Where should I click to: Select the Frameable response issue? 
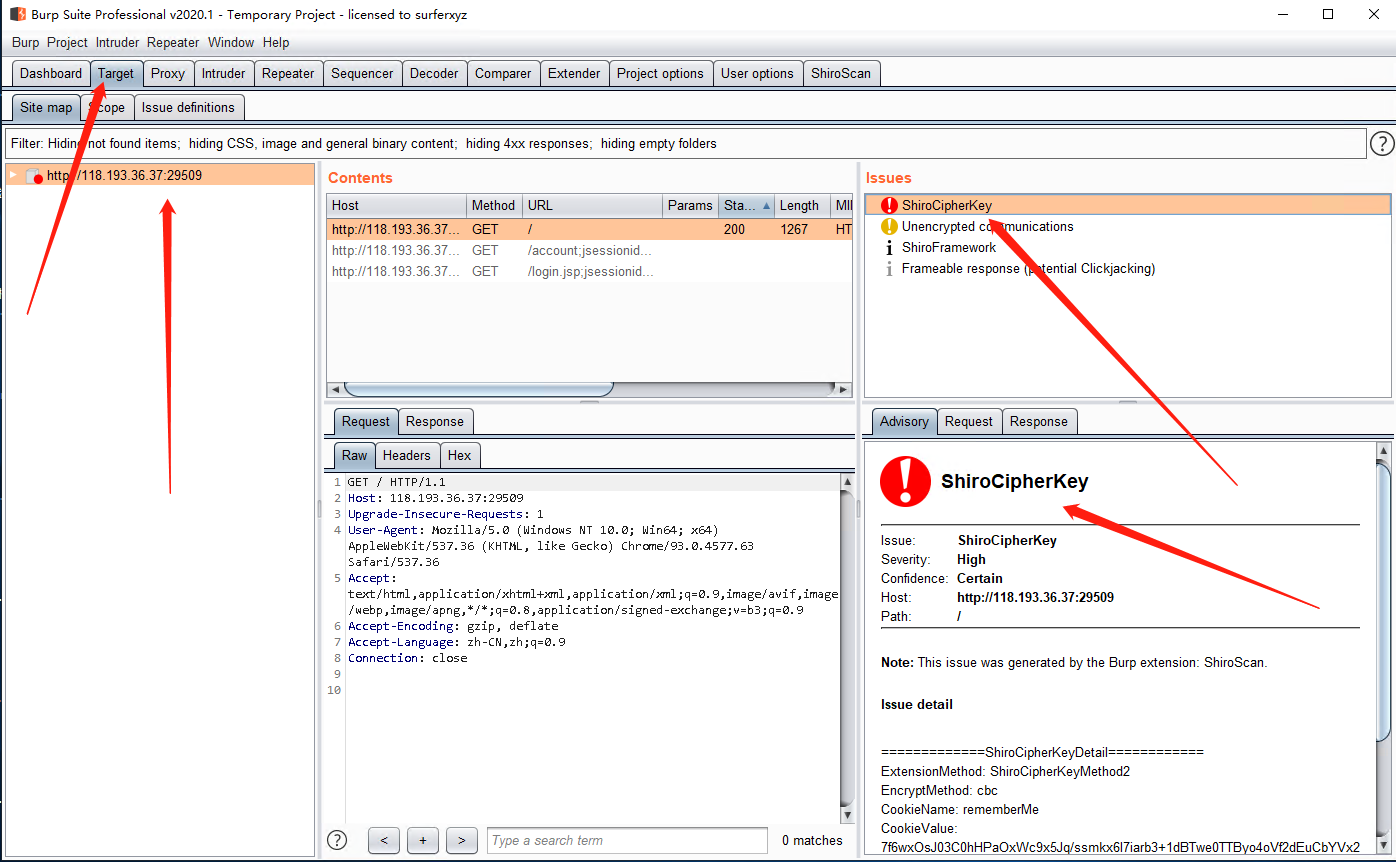coord(1128,268)
